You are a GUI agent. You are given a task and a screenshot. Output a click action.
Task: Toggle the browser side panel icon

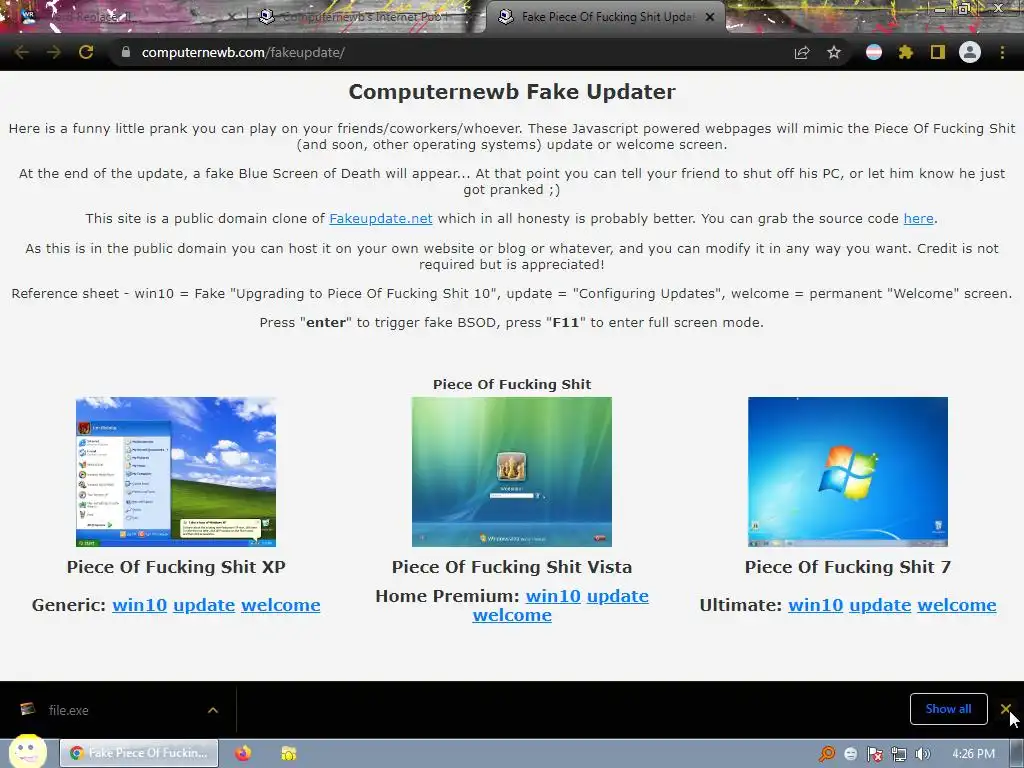click(x=938, y=52)
